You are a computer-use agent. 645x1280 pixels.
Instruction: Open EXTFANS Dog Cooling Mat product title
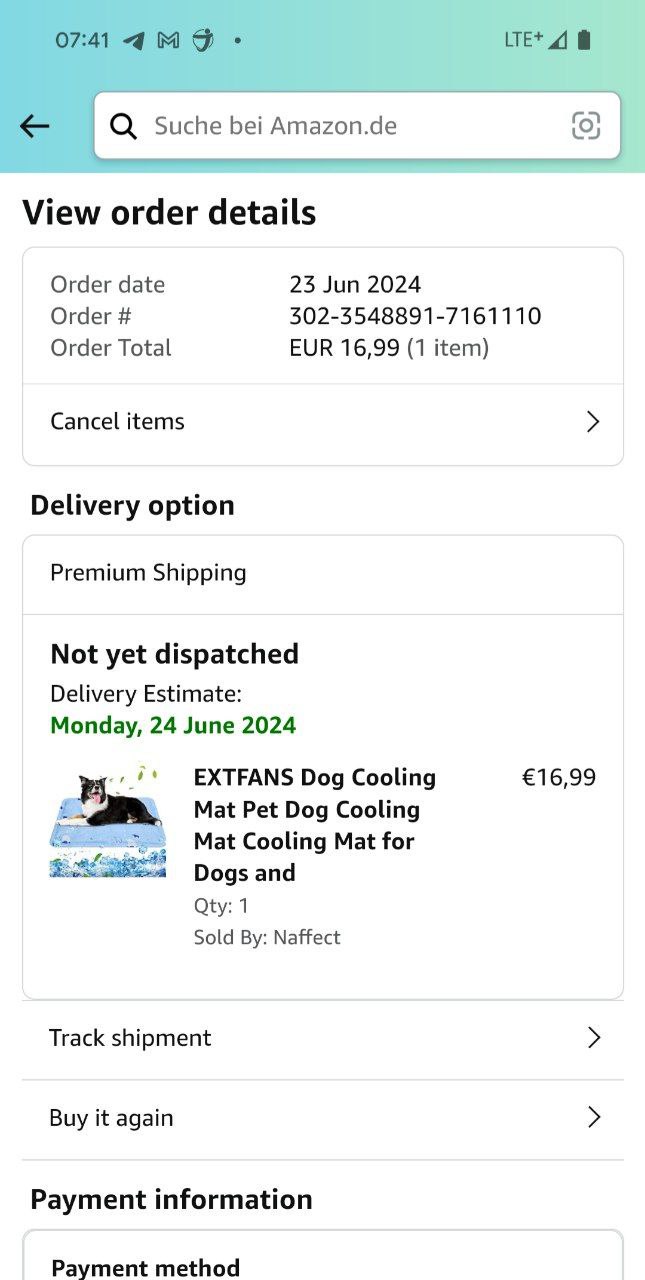(314, 825)
